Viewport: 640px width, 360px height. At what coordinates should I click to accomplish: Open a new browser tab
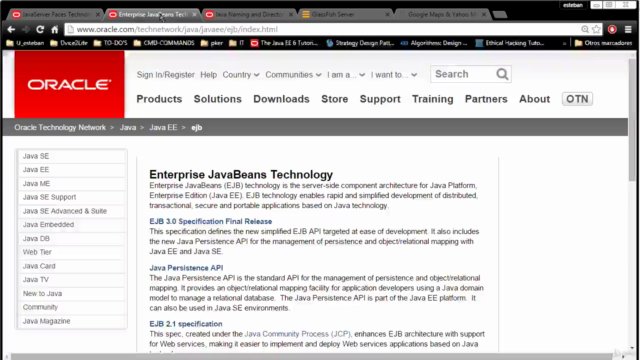tap(500, 15)
